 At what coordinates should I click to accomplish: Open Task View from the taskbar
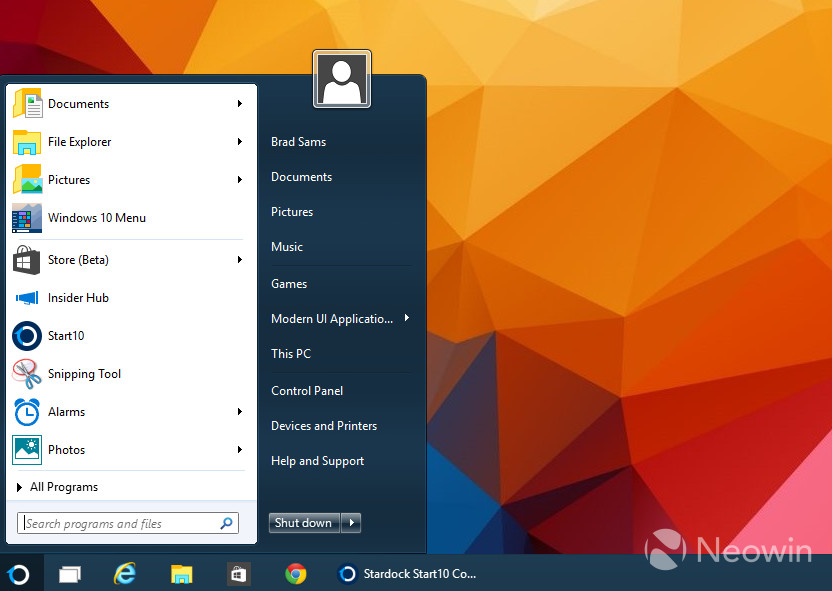pyautogui.click(x=70, y=574)
